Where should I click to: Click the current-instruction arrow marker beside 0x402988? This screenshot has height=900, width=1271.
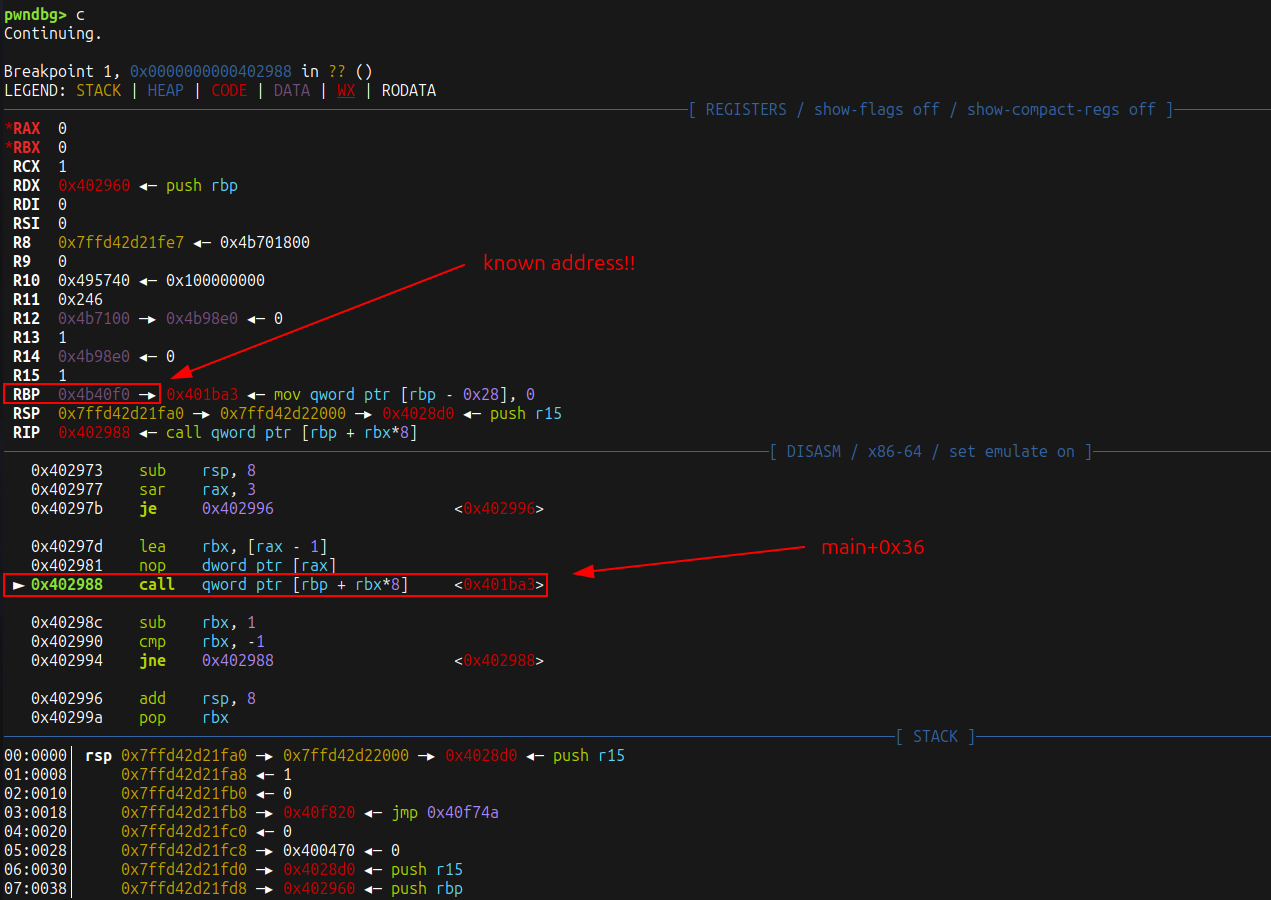[18, 585]
